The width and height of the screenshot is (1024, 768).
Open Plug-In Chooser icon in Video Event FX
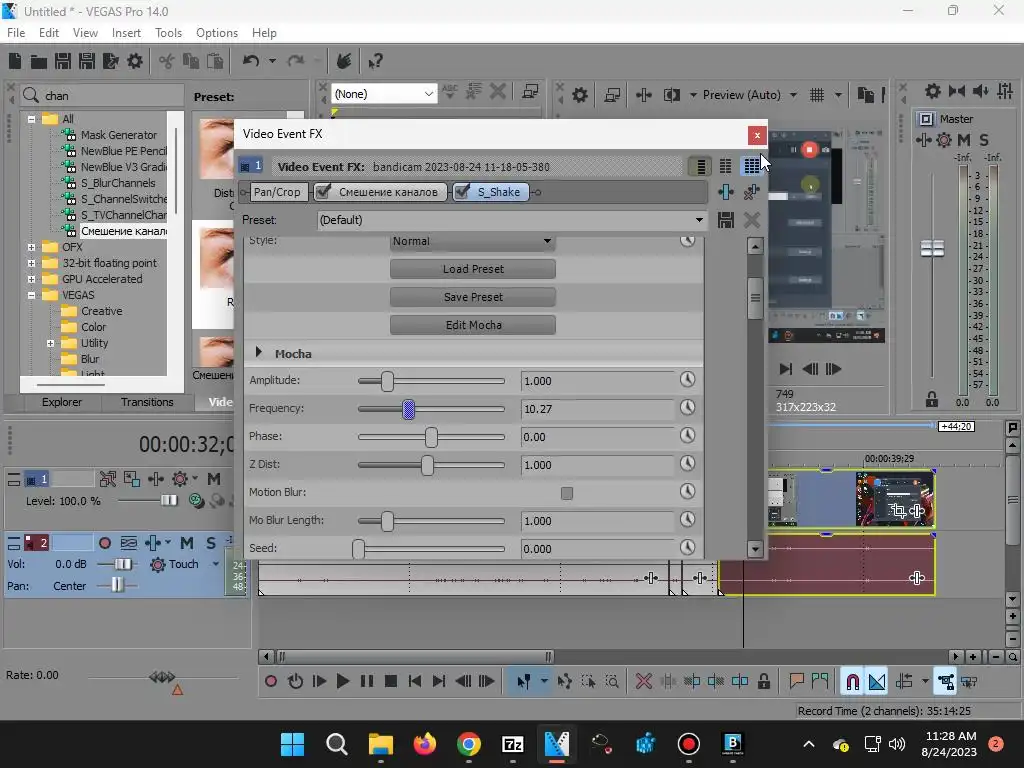[726, 192]
